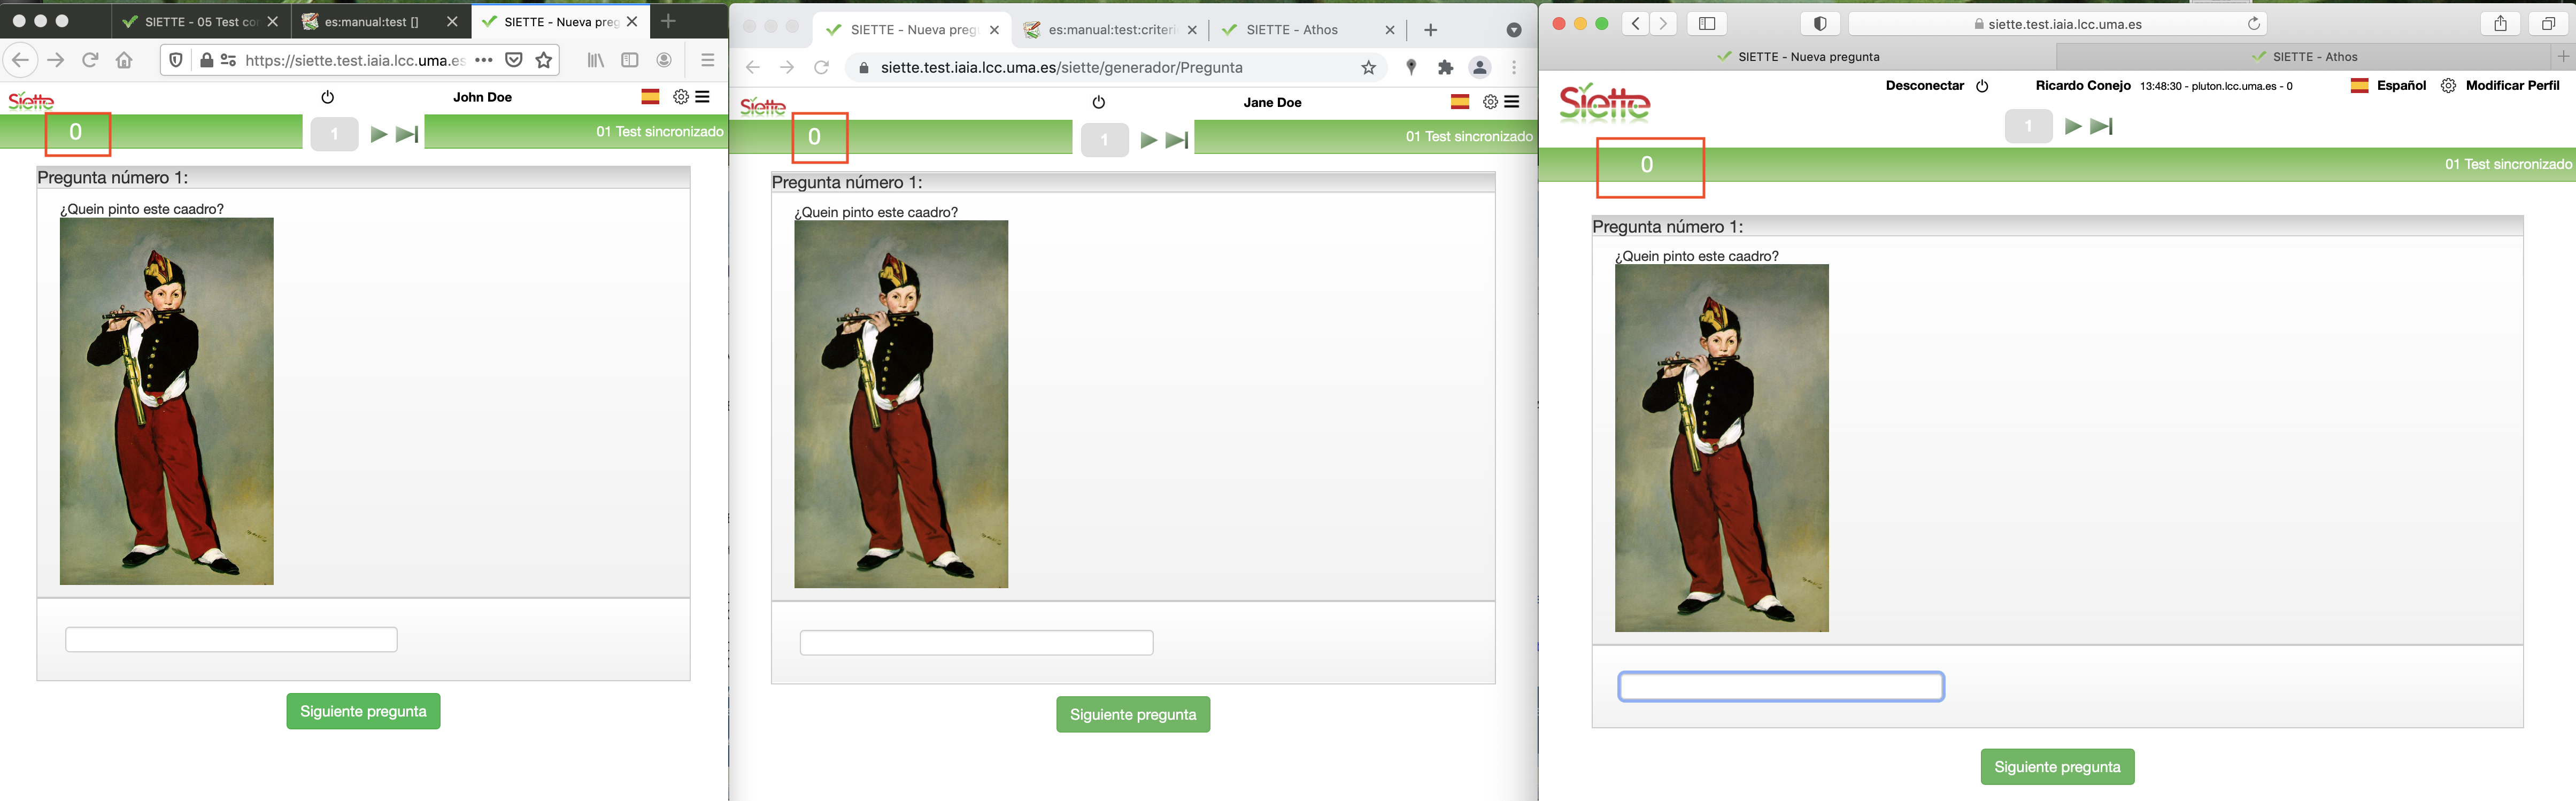Jump to last question in Firefox window
This screenshot has width=2576, height=801.
(x=407, y=135)
